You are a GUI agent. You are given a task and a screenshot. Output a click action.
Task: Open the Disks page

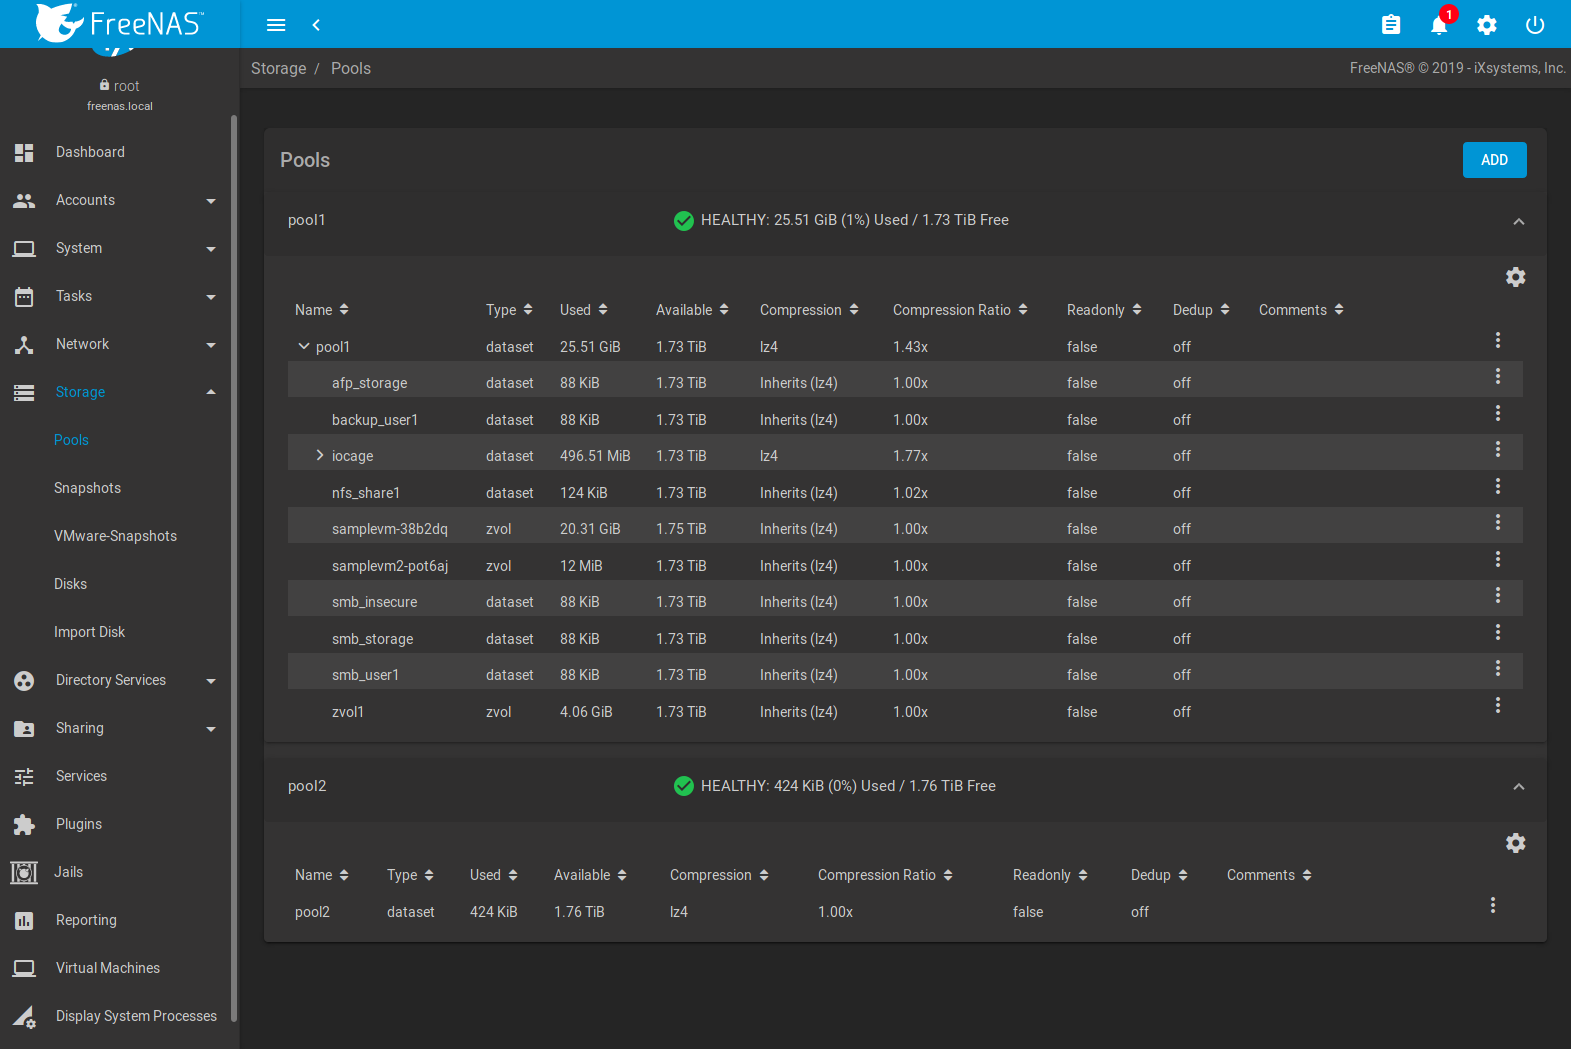point(70,584)
